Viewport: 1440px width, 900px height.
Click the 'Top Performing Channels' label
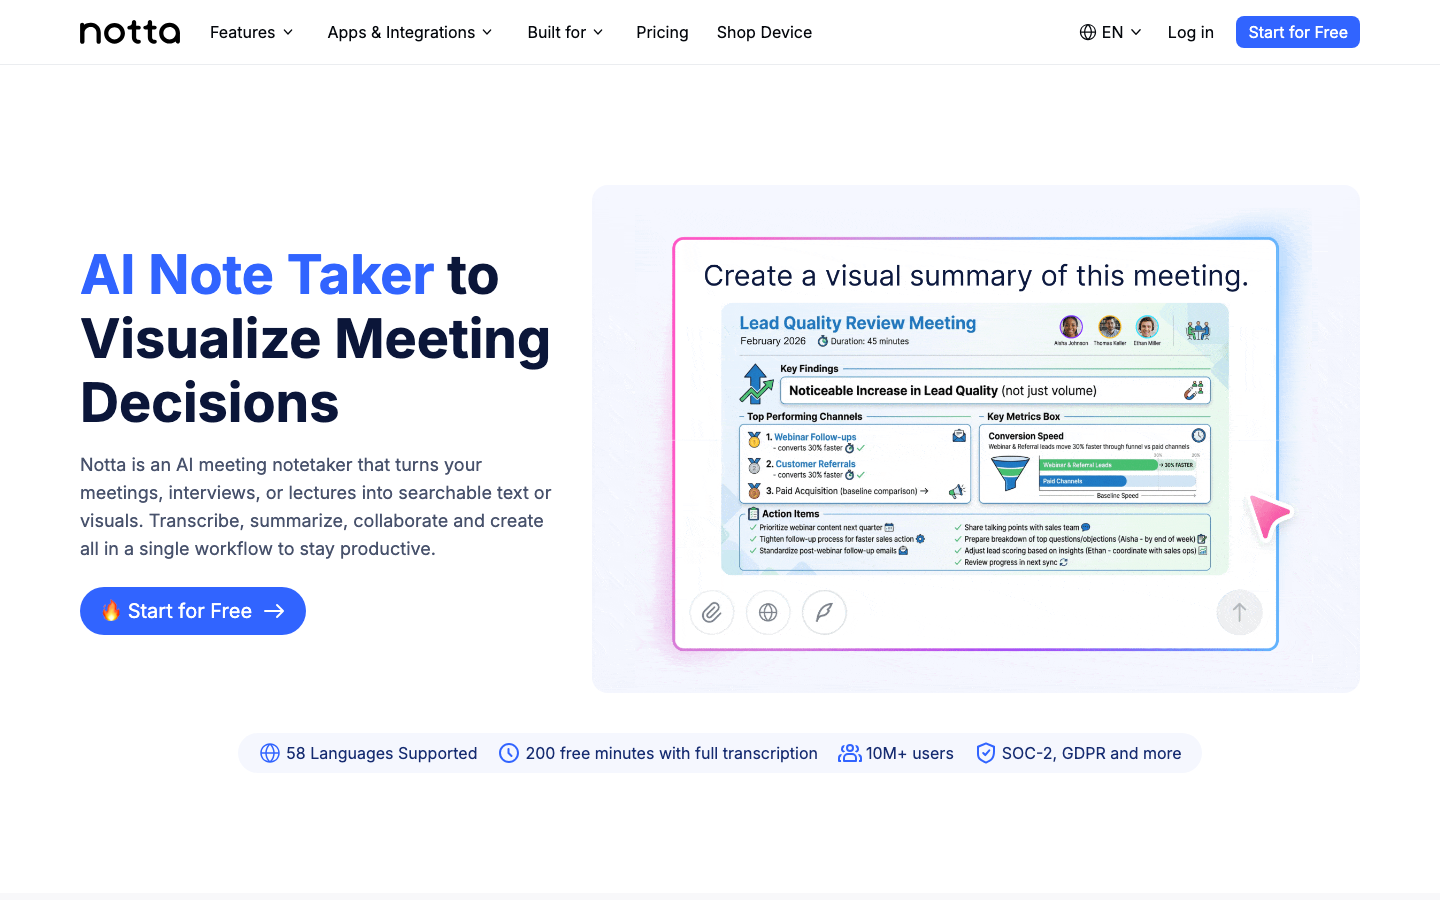pyautogui.click(x=805, y=417)
